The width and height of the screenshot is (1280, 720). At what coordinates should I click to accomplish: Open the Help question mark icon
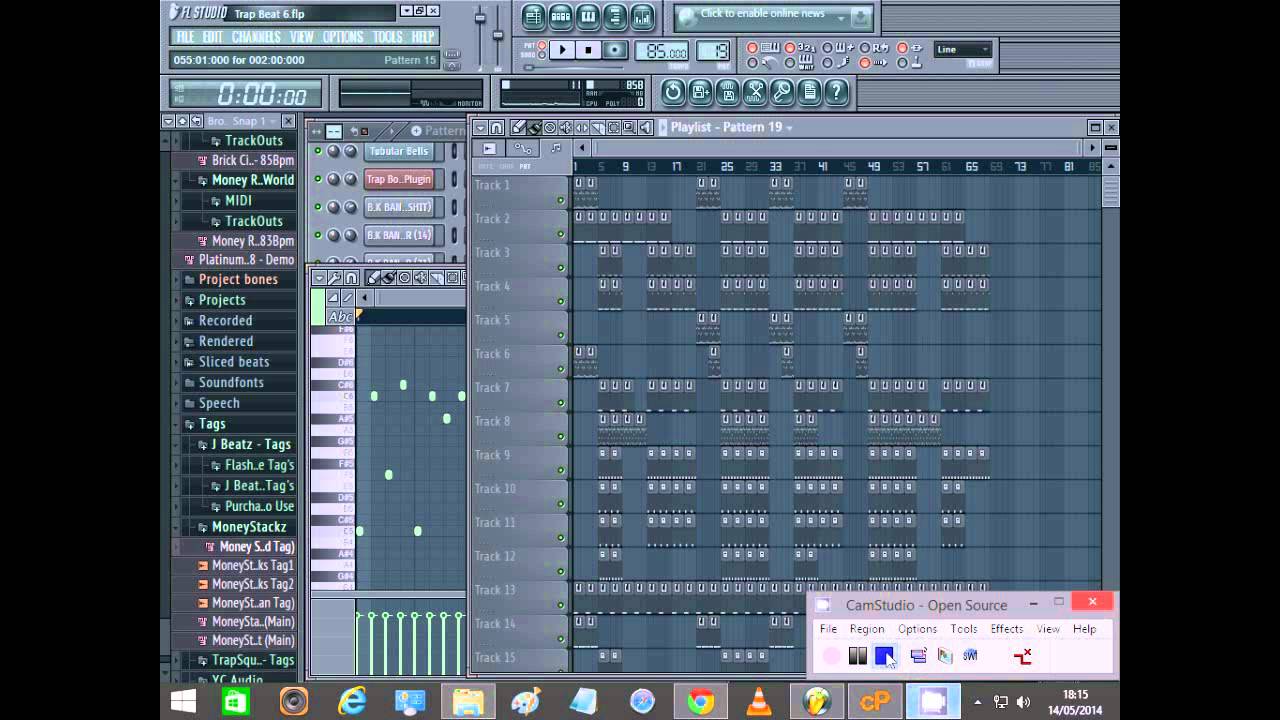[x=836, y=92]
